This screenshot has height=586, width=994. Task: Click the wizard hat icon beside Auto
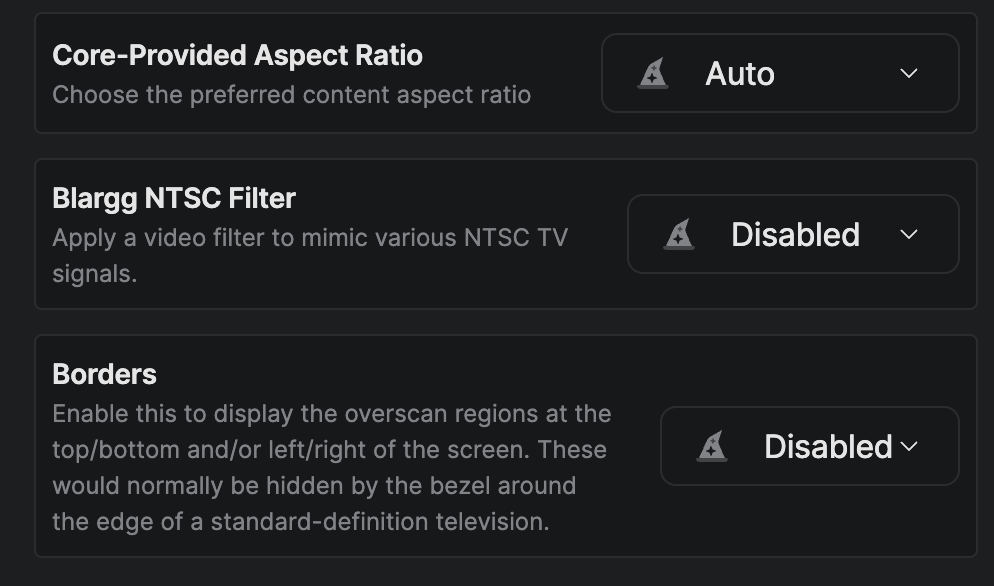pos(653,73)
